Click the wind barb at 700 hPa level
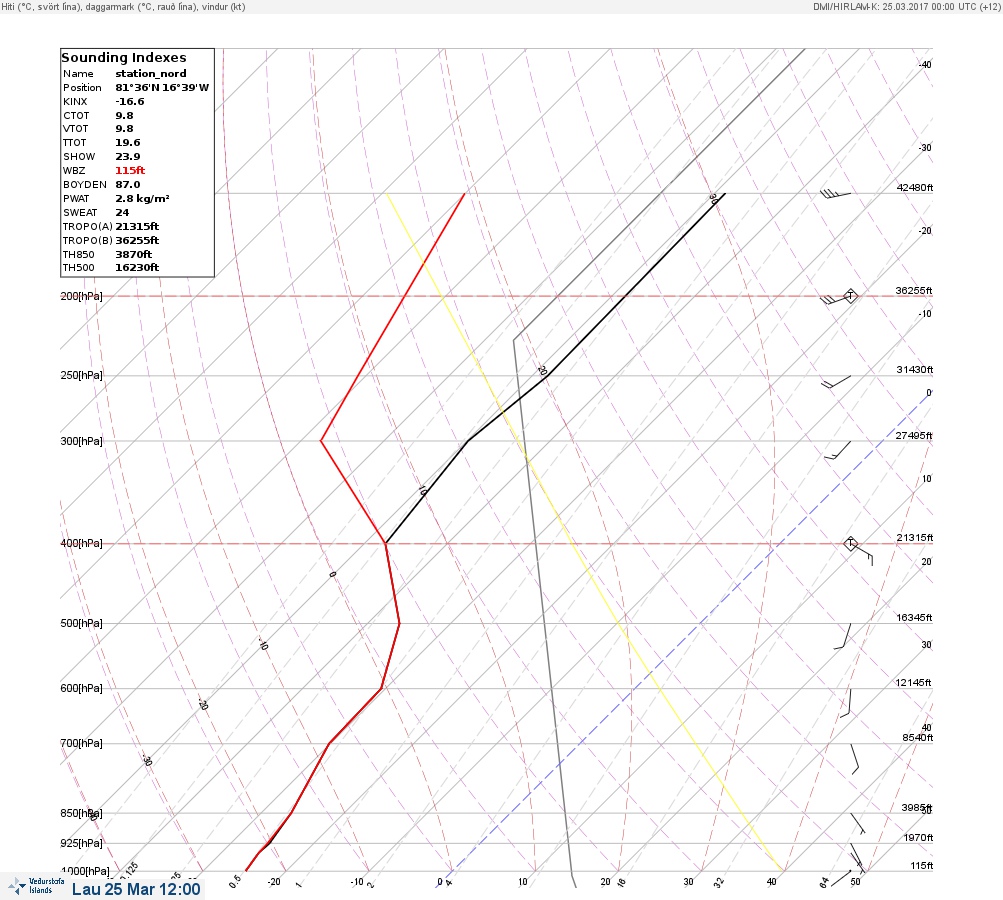 coord(855,759)
